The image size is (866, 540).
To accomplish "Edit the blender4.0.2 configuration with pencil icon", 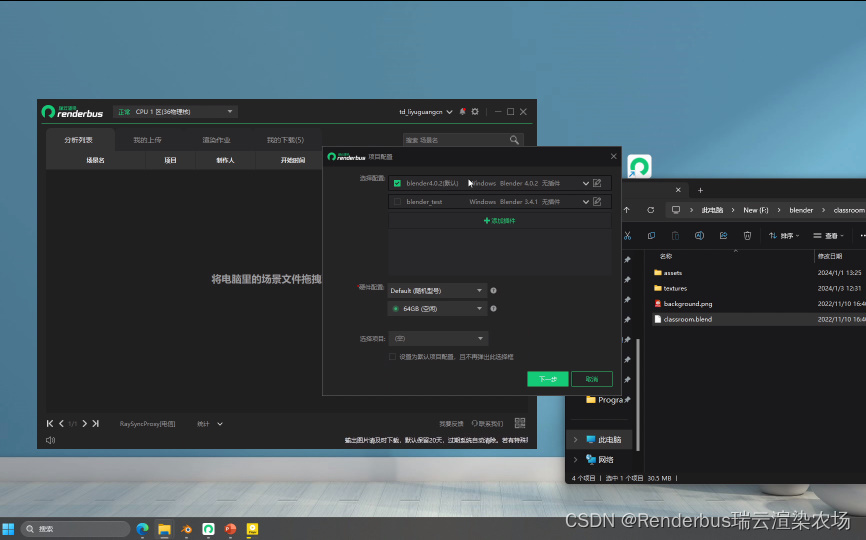I will 597,183.
